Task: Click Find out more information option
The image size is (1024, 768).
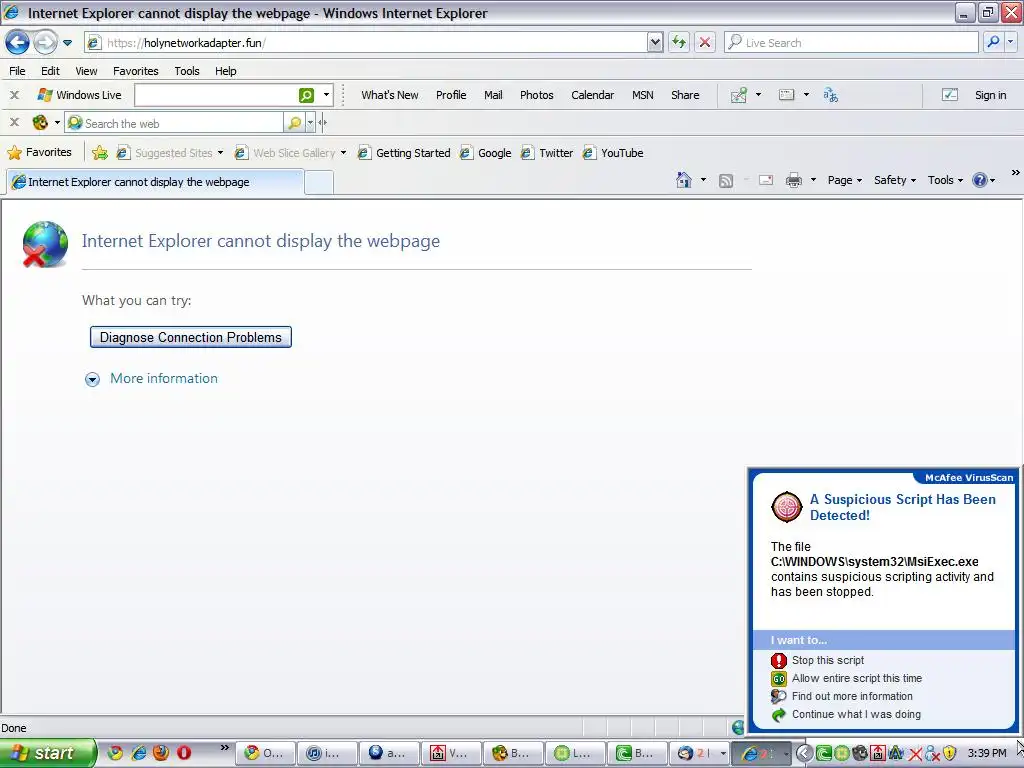Action: 842,696
